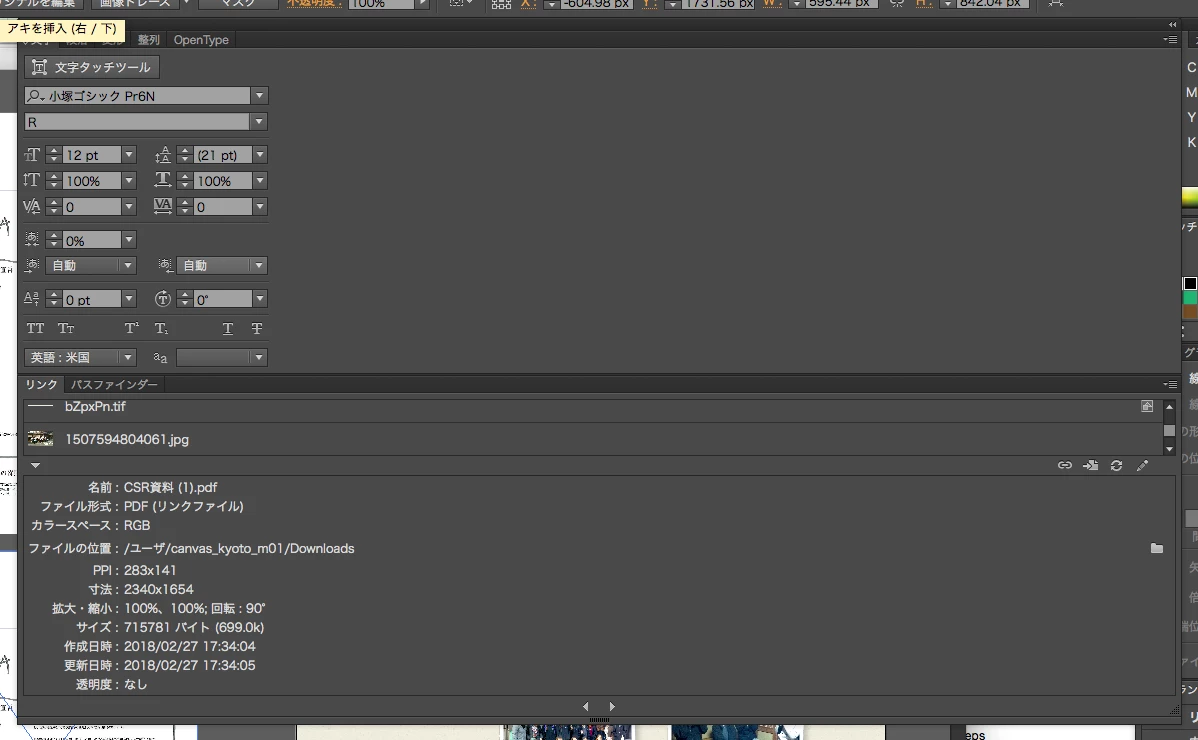1198x740 pixels.
Task: Increase font size with stepper up arrow
Action: (53, 150)
